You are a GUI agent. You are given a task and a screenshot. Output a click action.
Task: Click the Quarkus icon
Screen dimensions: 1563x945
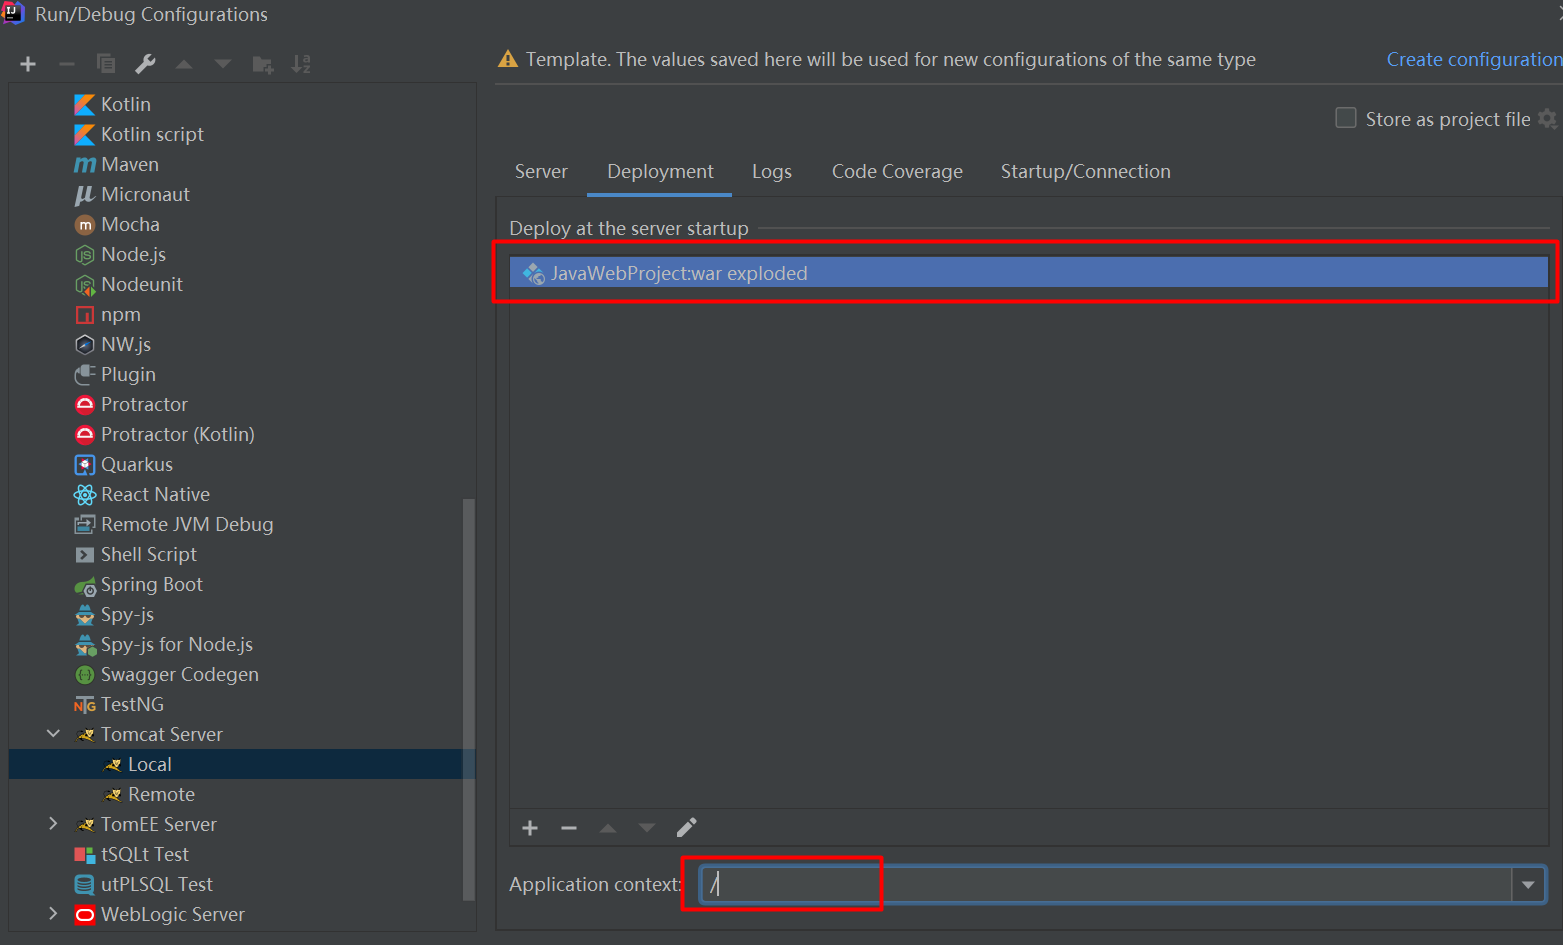[x=85, y=464]
